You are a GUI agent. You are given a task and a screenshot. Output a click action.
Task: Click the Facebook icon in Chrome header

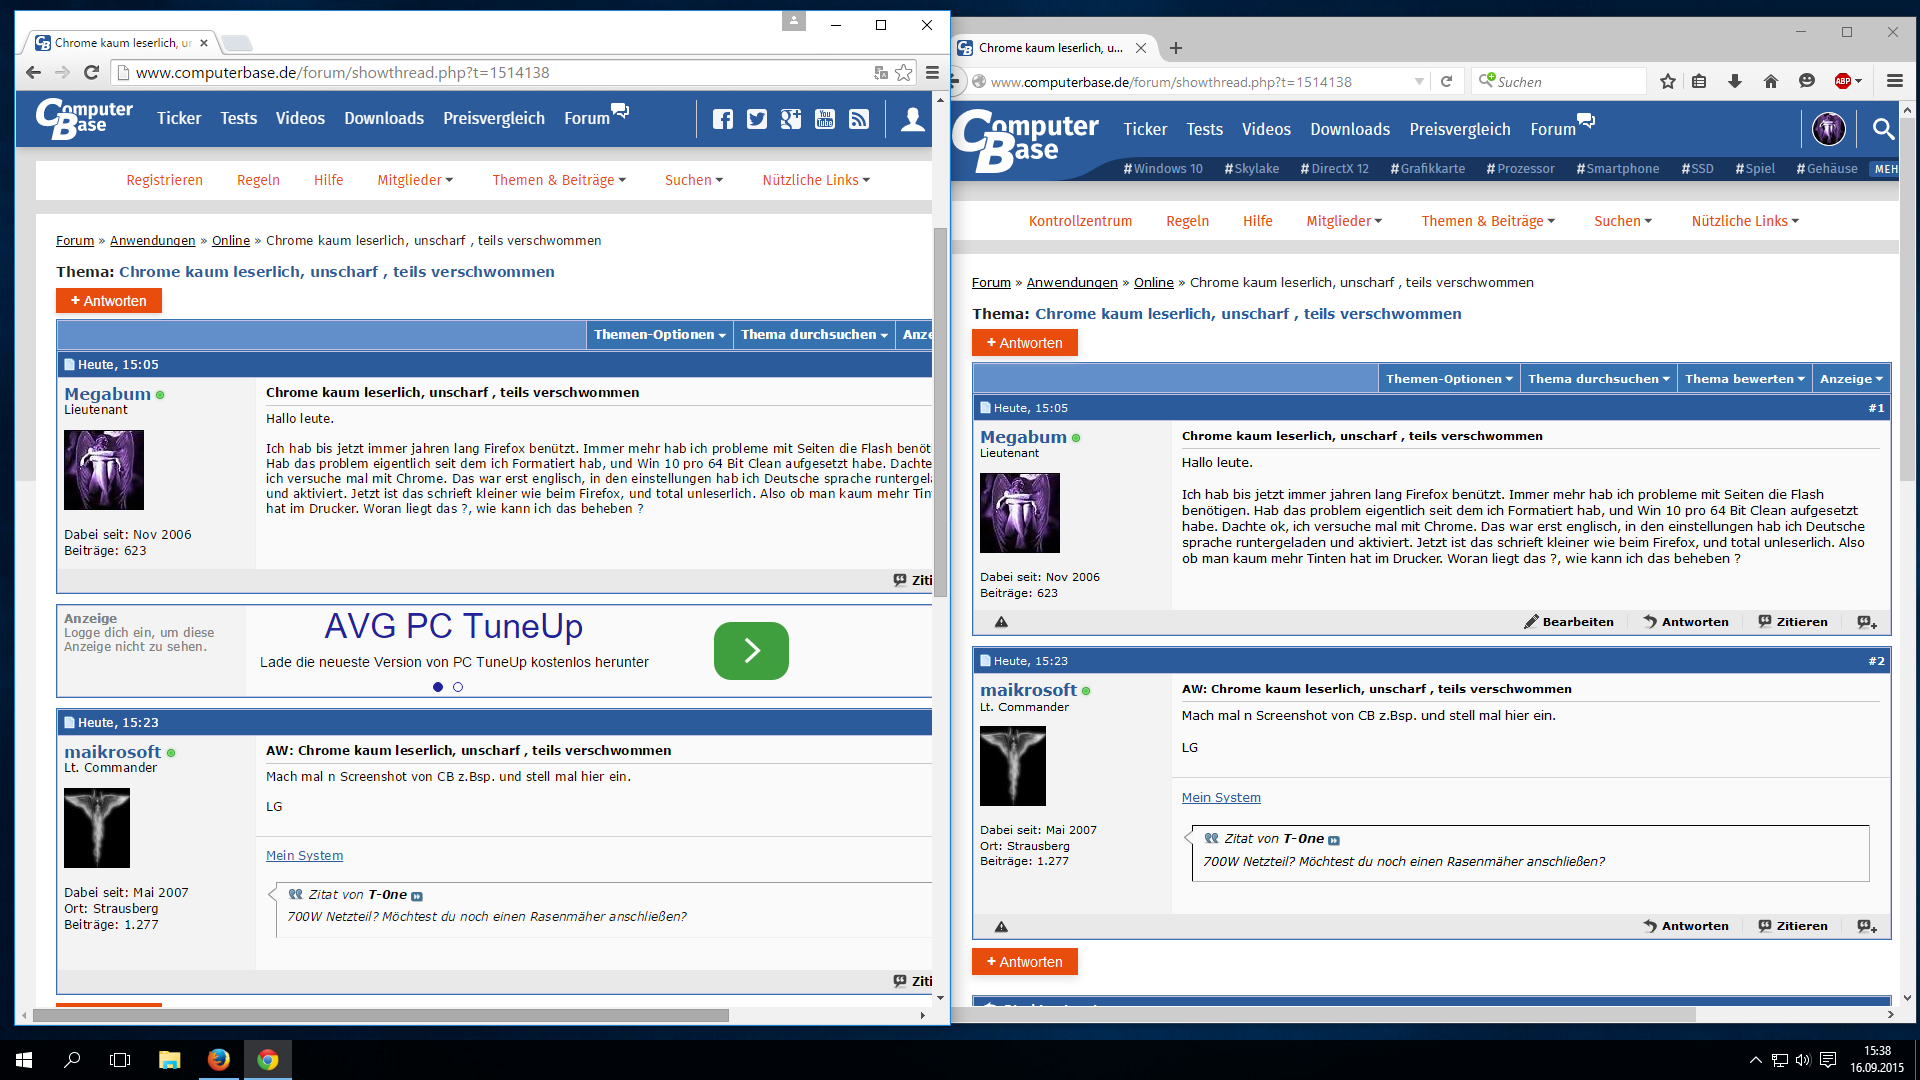click(x=723, y=120)
